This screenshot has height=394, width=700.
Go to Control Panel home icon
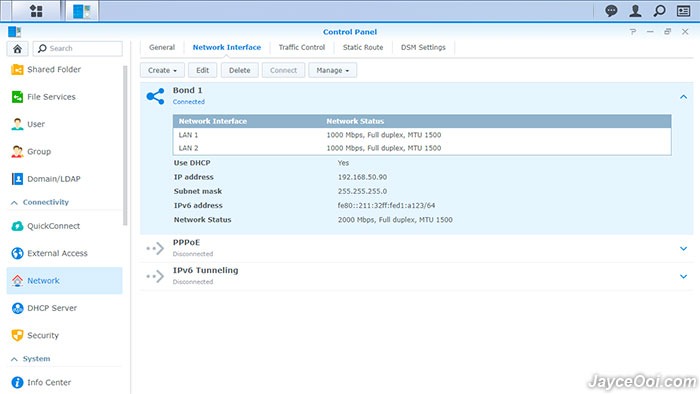coord(17,49)
